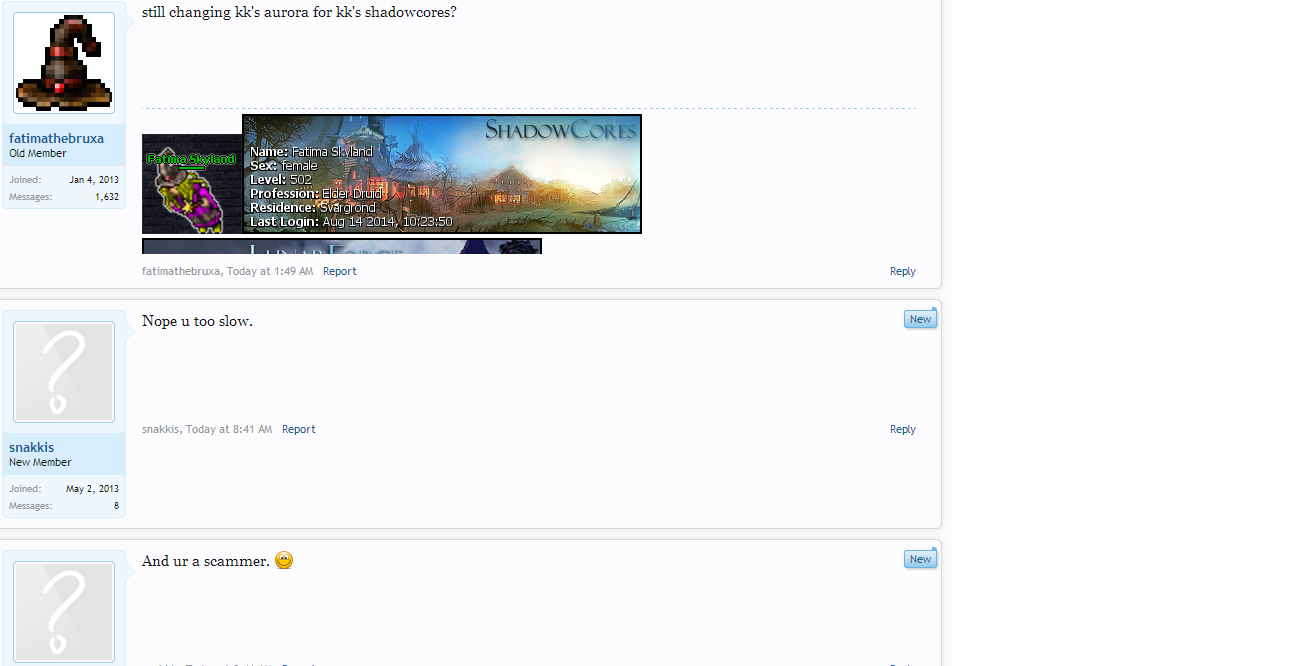Image resolution: width=1304 pixels, height=666 pixels.
Task: Click fatimathebruxa's message count 1,632
Action: (107, 197)
